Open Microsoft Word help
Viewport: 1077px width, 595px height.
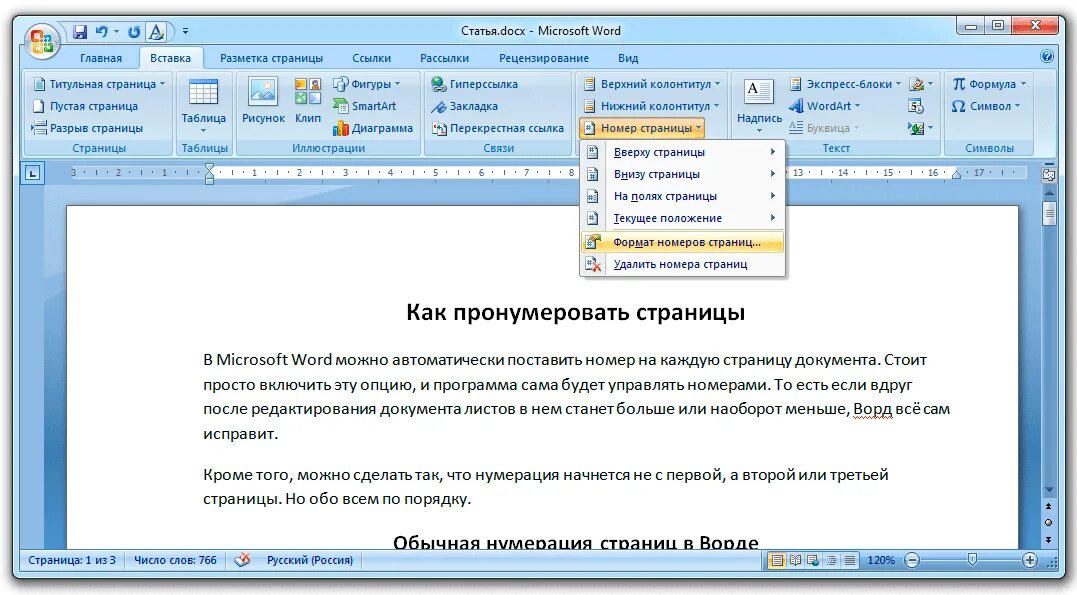(x=1047, y=56)
